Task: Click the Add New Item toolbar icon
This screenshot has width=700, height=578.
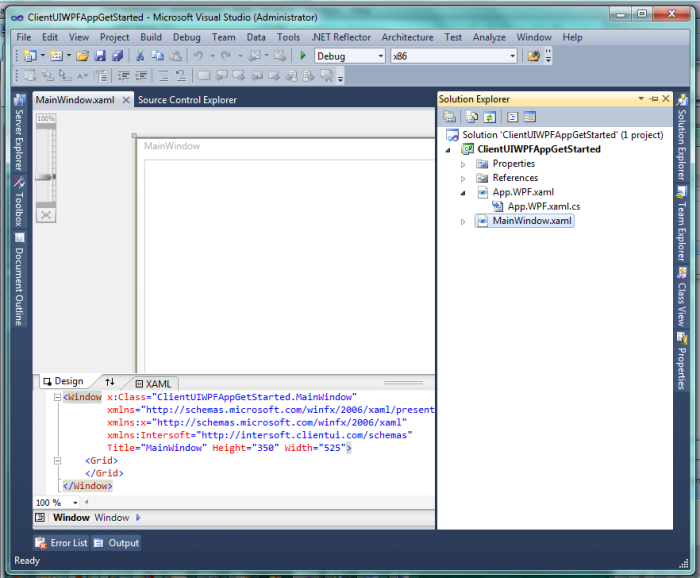Action: 56,56
